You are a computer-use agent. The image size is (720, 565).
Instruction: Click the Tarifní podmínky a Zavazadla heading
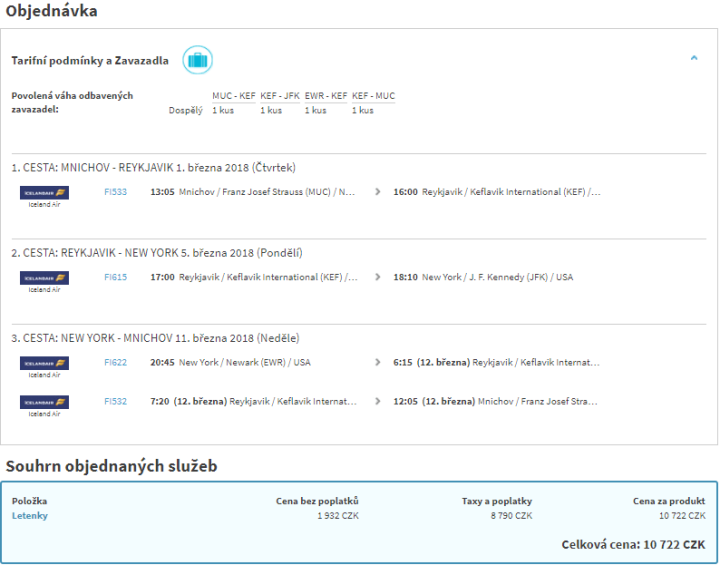coord(89,61)
